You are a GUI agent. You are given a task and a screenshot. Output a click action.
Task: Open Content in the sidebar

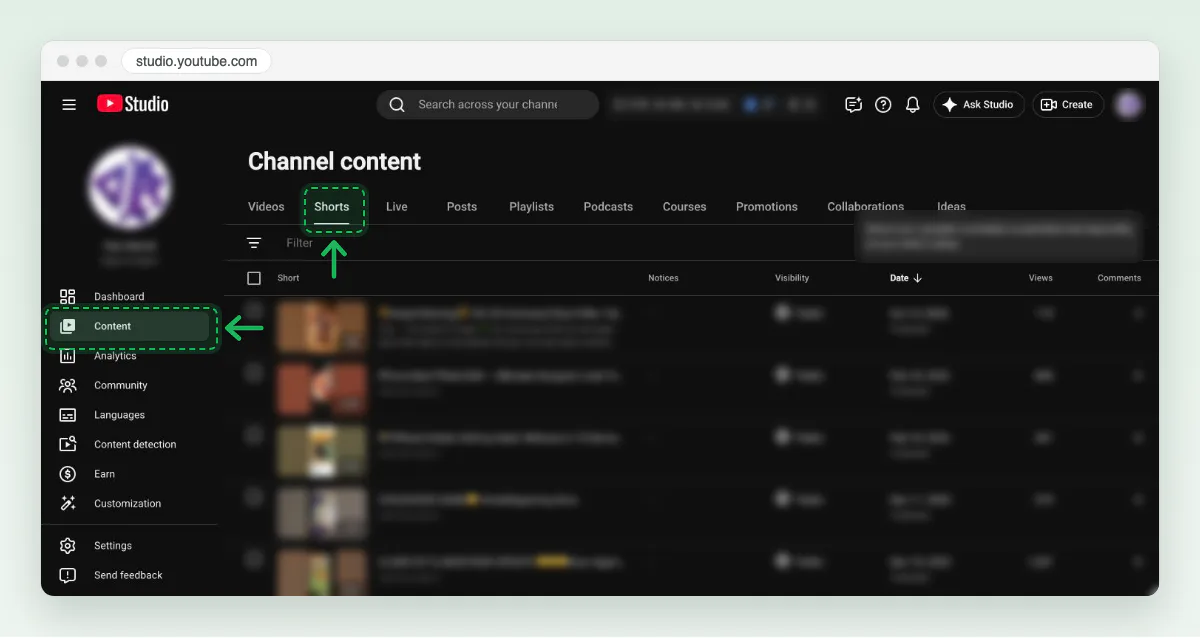tap(130, 326)
